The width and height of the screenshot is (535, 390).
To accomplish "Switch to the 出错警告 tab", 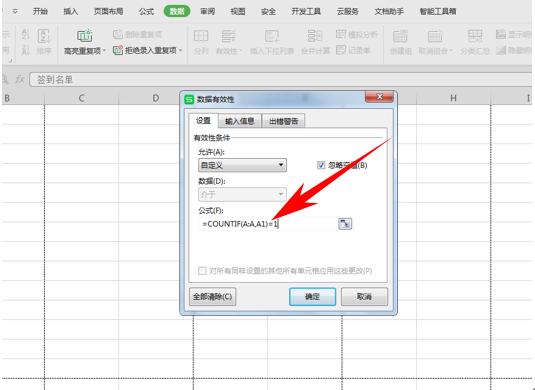I will [x=283, y=121].
